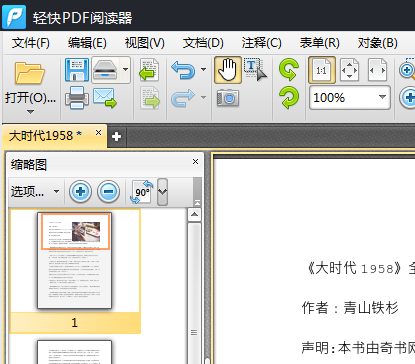
Task: Go to previous page document icon
Action: (149, 70)
